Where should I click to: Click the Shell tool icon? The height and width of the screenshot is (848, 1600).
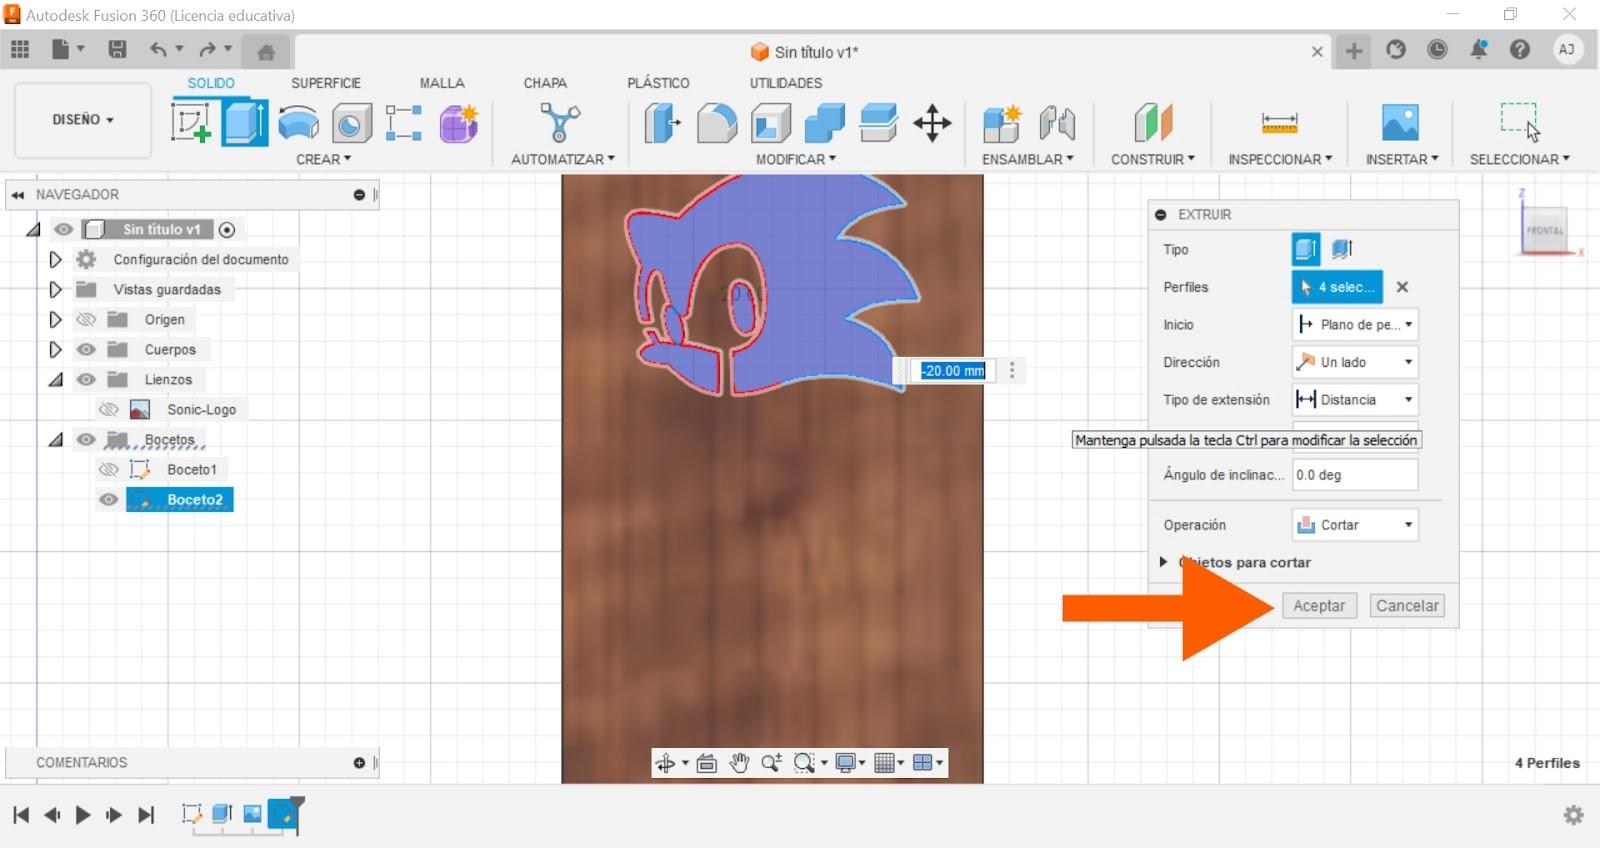click(x=770, y=124)
